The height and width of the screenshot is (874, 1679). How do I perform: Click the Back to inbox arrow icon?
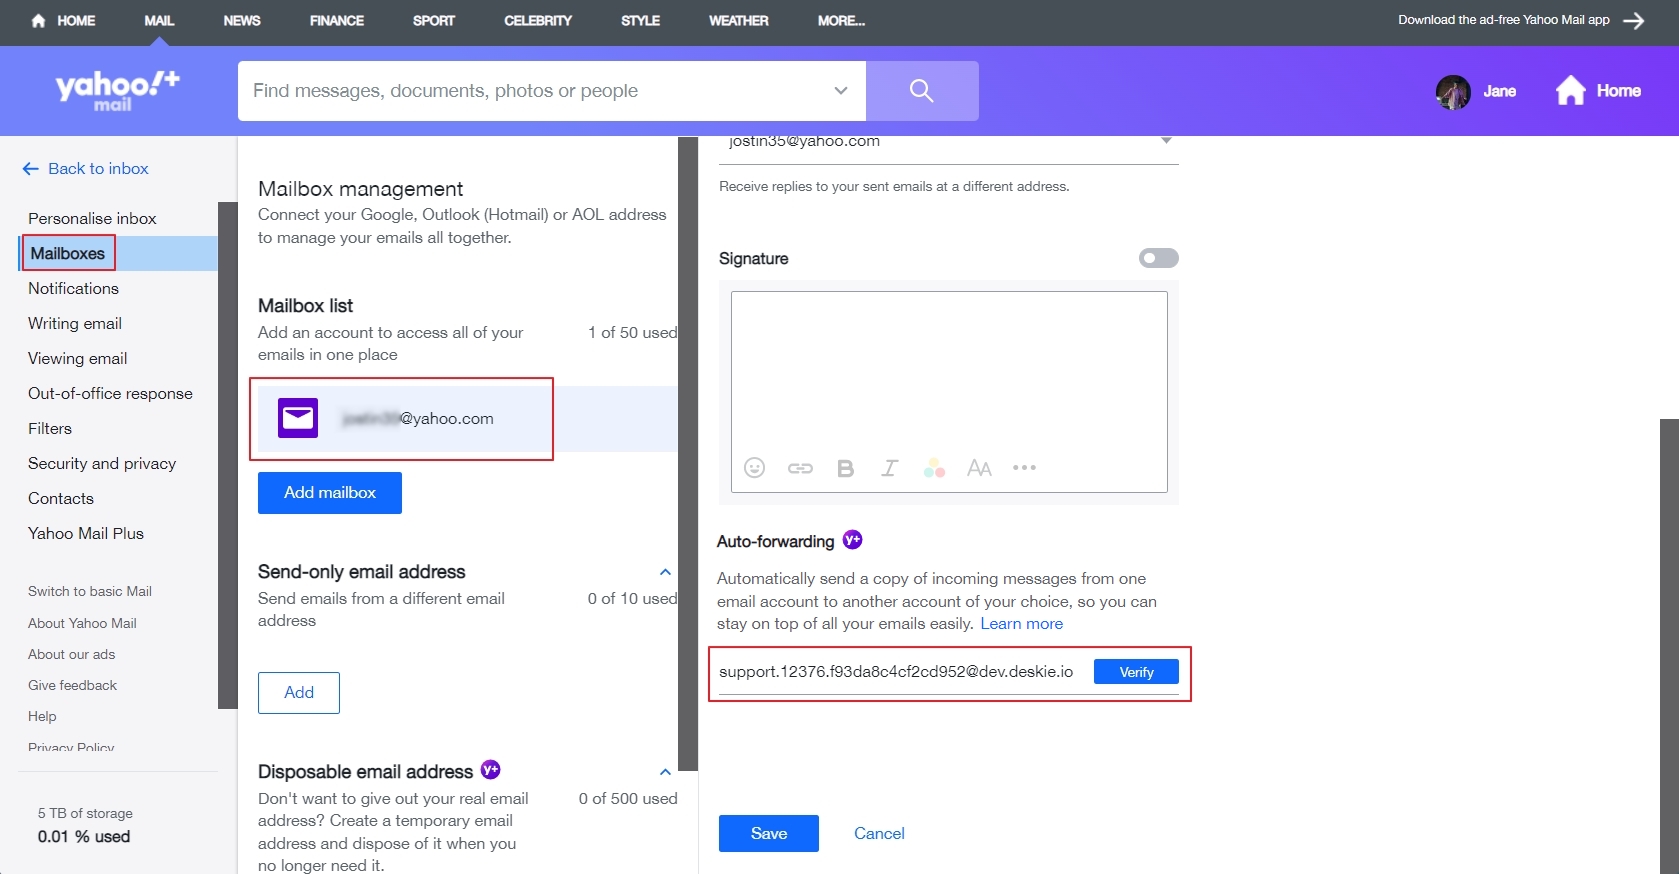(31, 169)
